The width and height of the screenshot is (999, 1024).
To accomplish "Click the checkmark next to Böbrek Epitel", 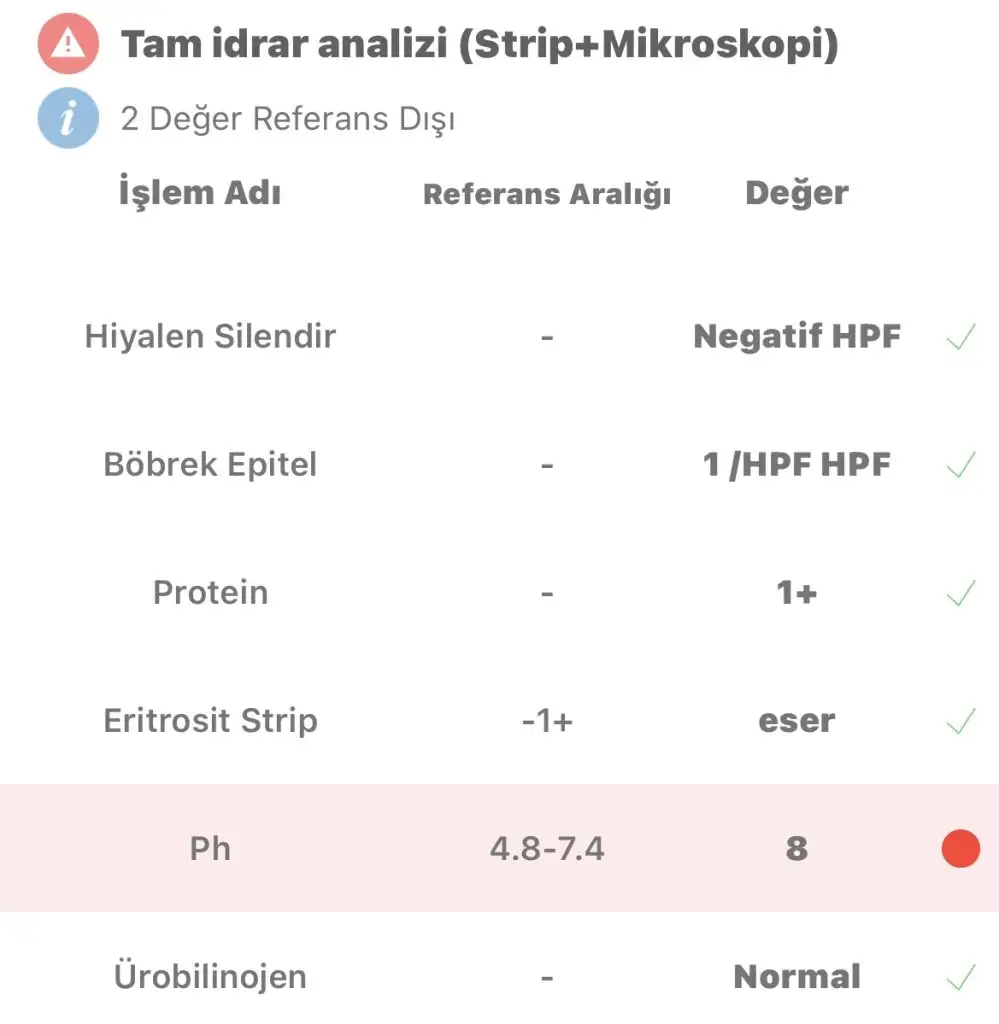I will point(960,465).
